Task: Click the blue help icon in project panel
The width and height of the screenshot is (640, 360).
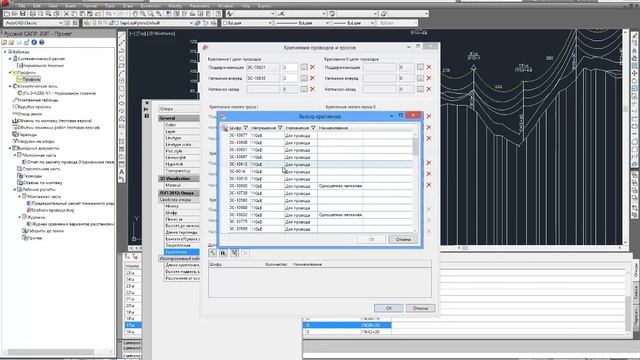Action: click(41, 42)
